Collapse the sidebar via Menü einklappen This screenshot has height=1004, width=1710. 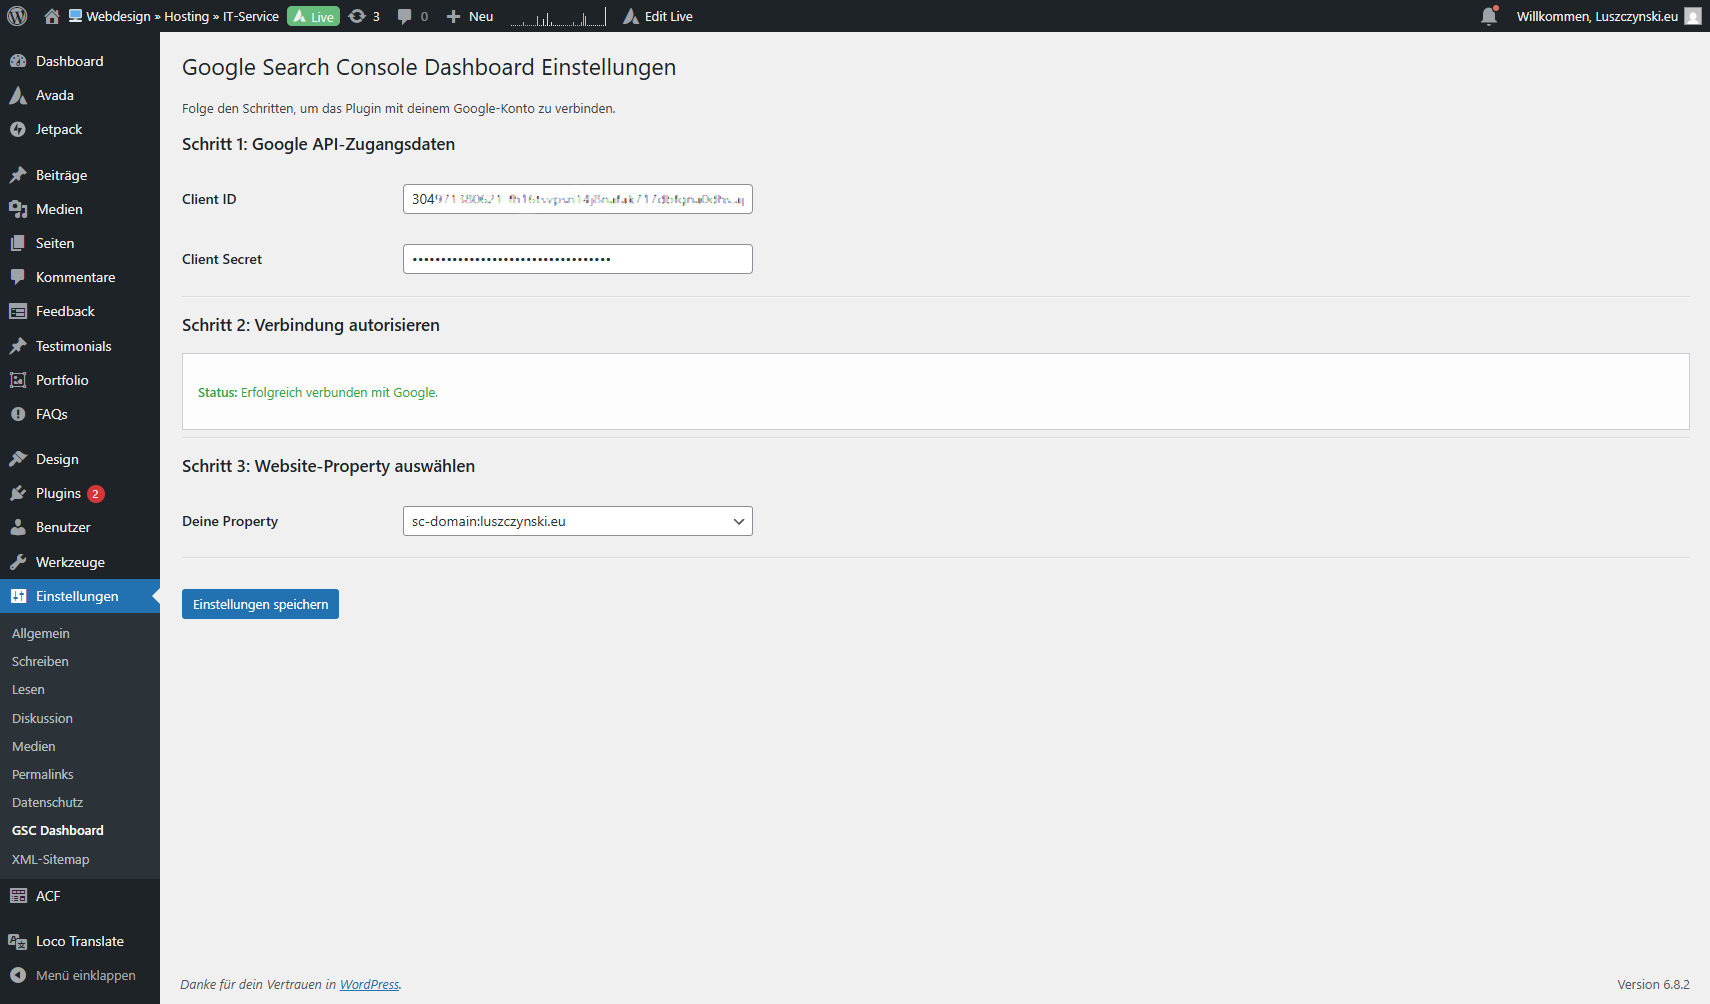(x=85, y=975)
